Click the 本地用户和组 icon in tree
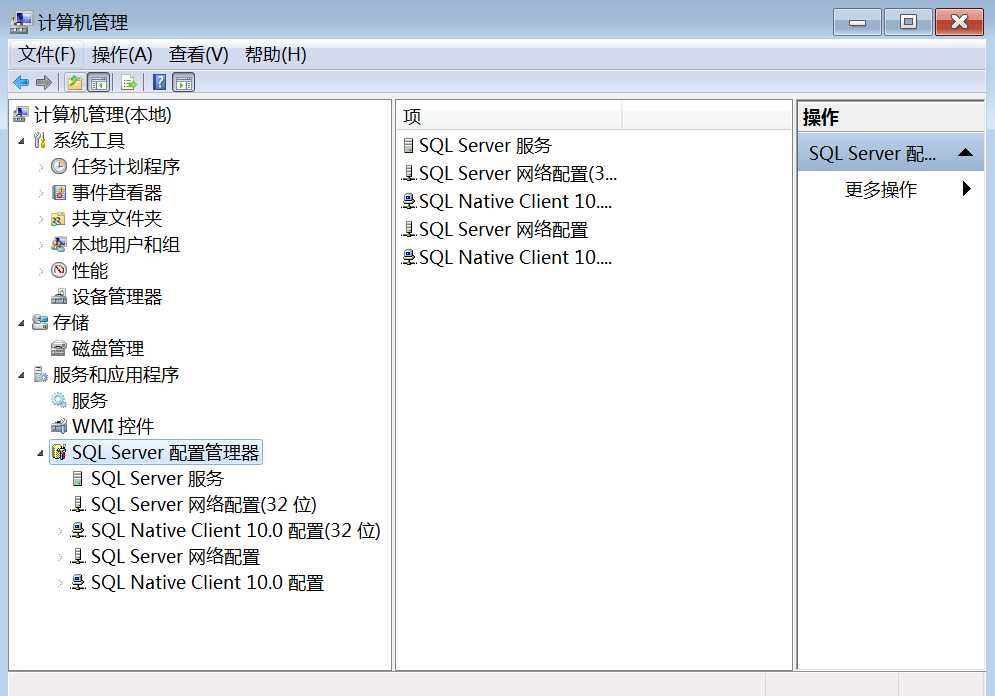995x696 pixels. click(x=59, y=244)
